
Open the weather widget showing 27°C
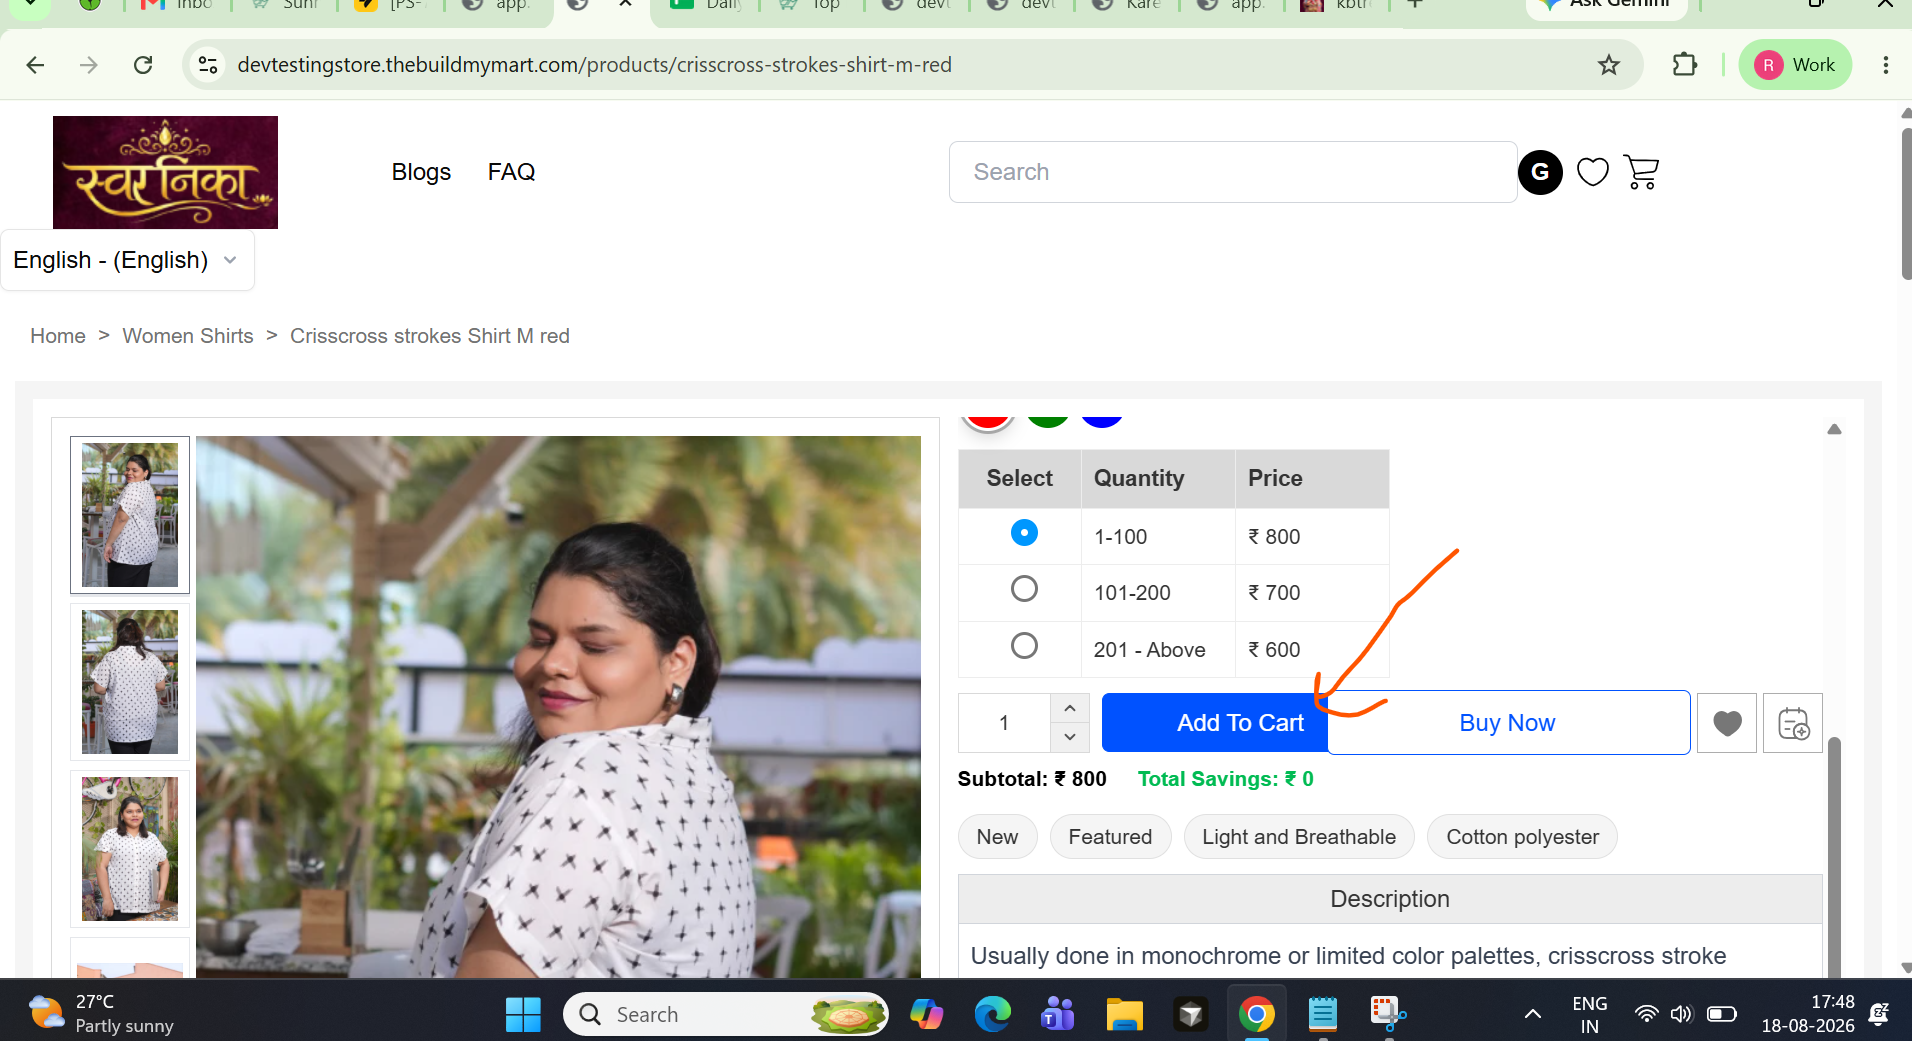pos(100,1014)
